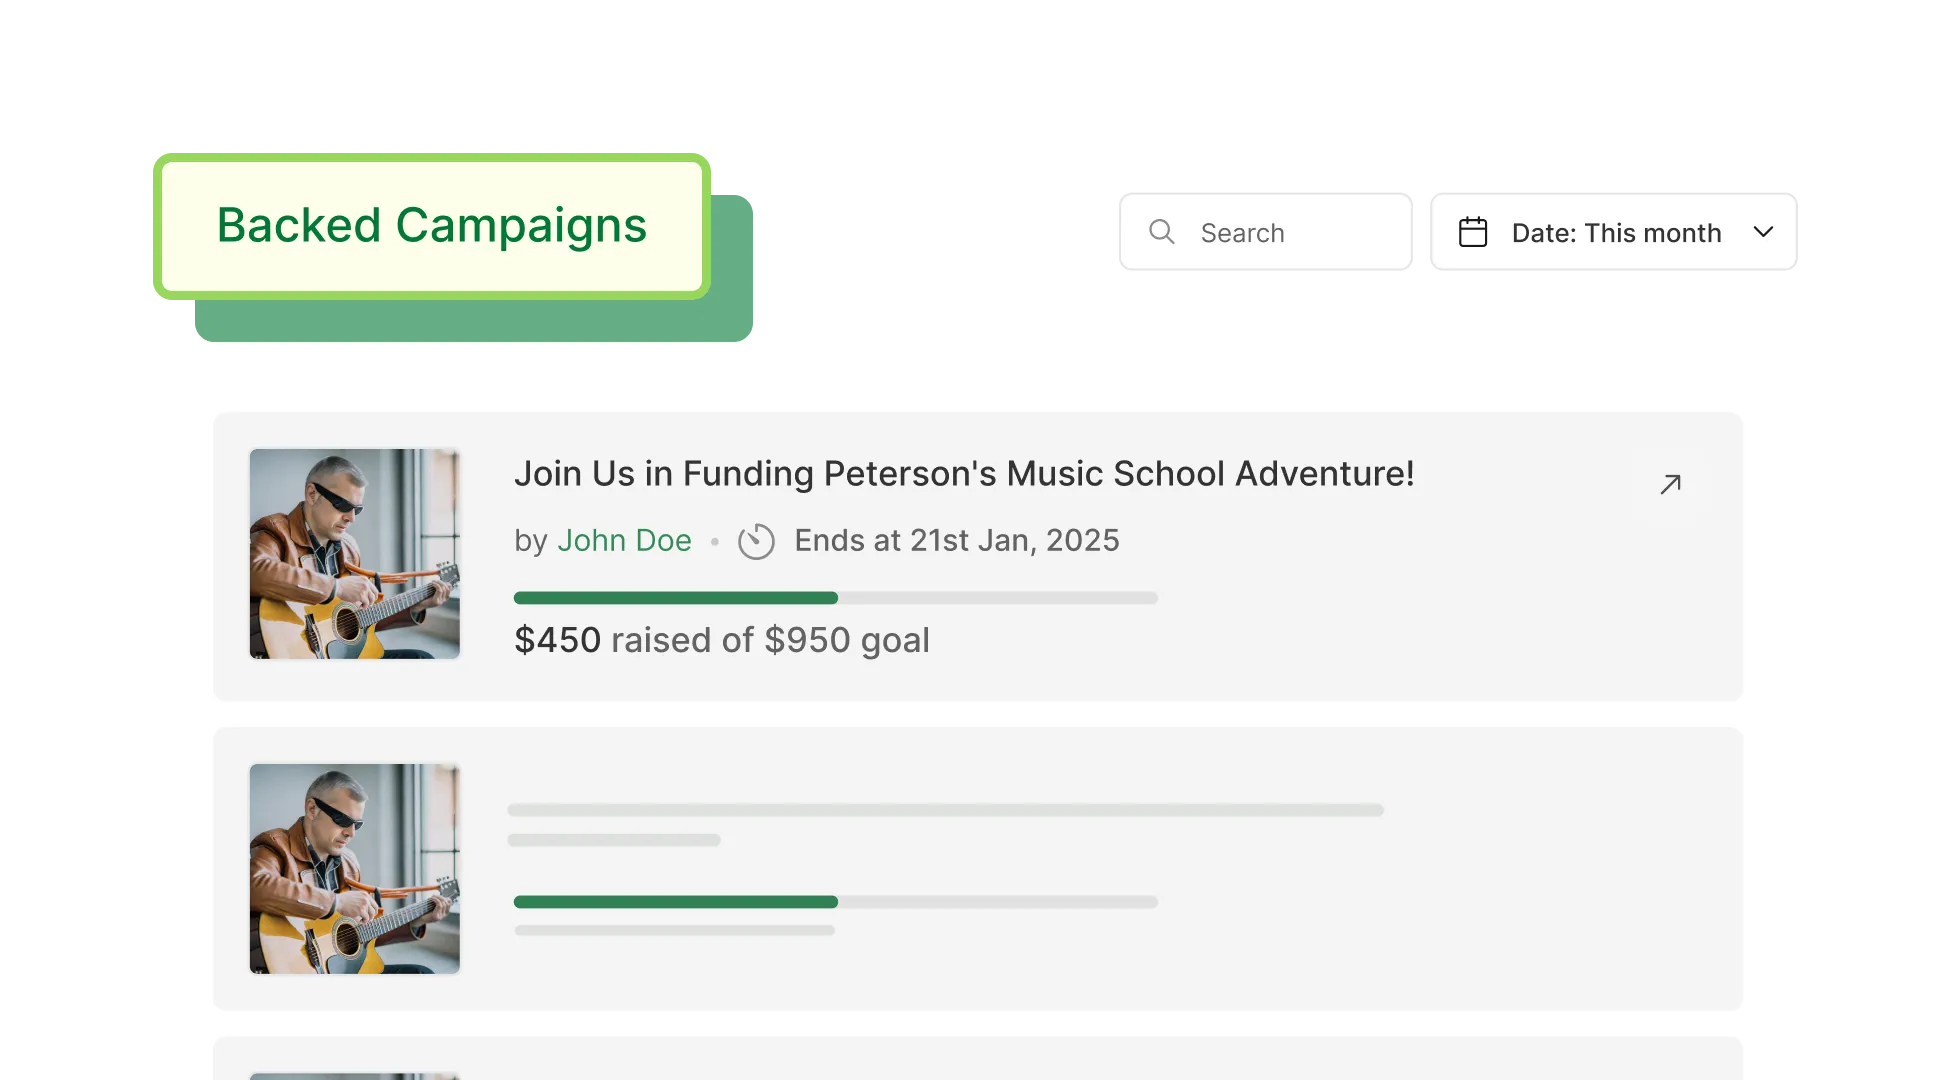Open the John Doe author link

coord(624,541)
